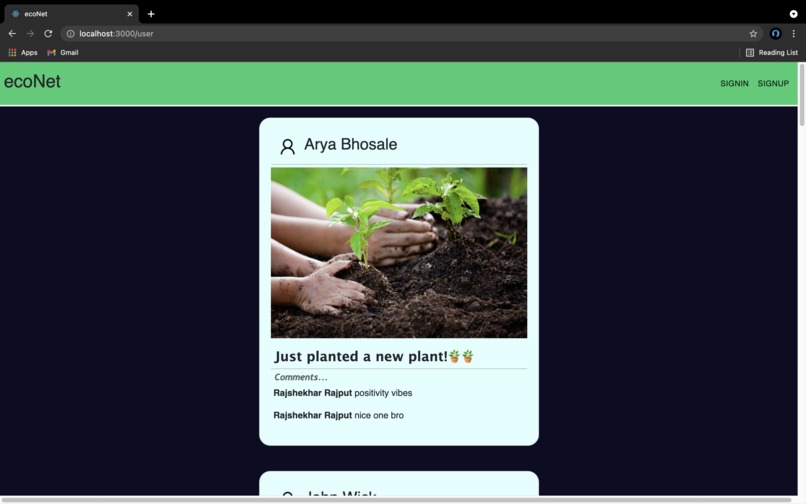This screenshot has width=806, height=504.
Task: Click Arya Bhosale's profile avatar icon
Action: (287, 147)
